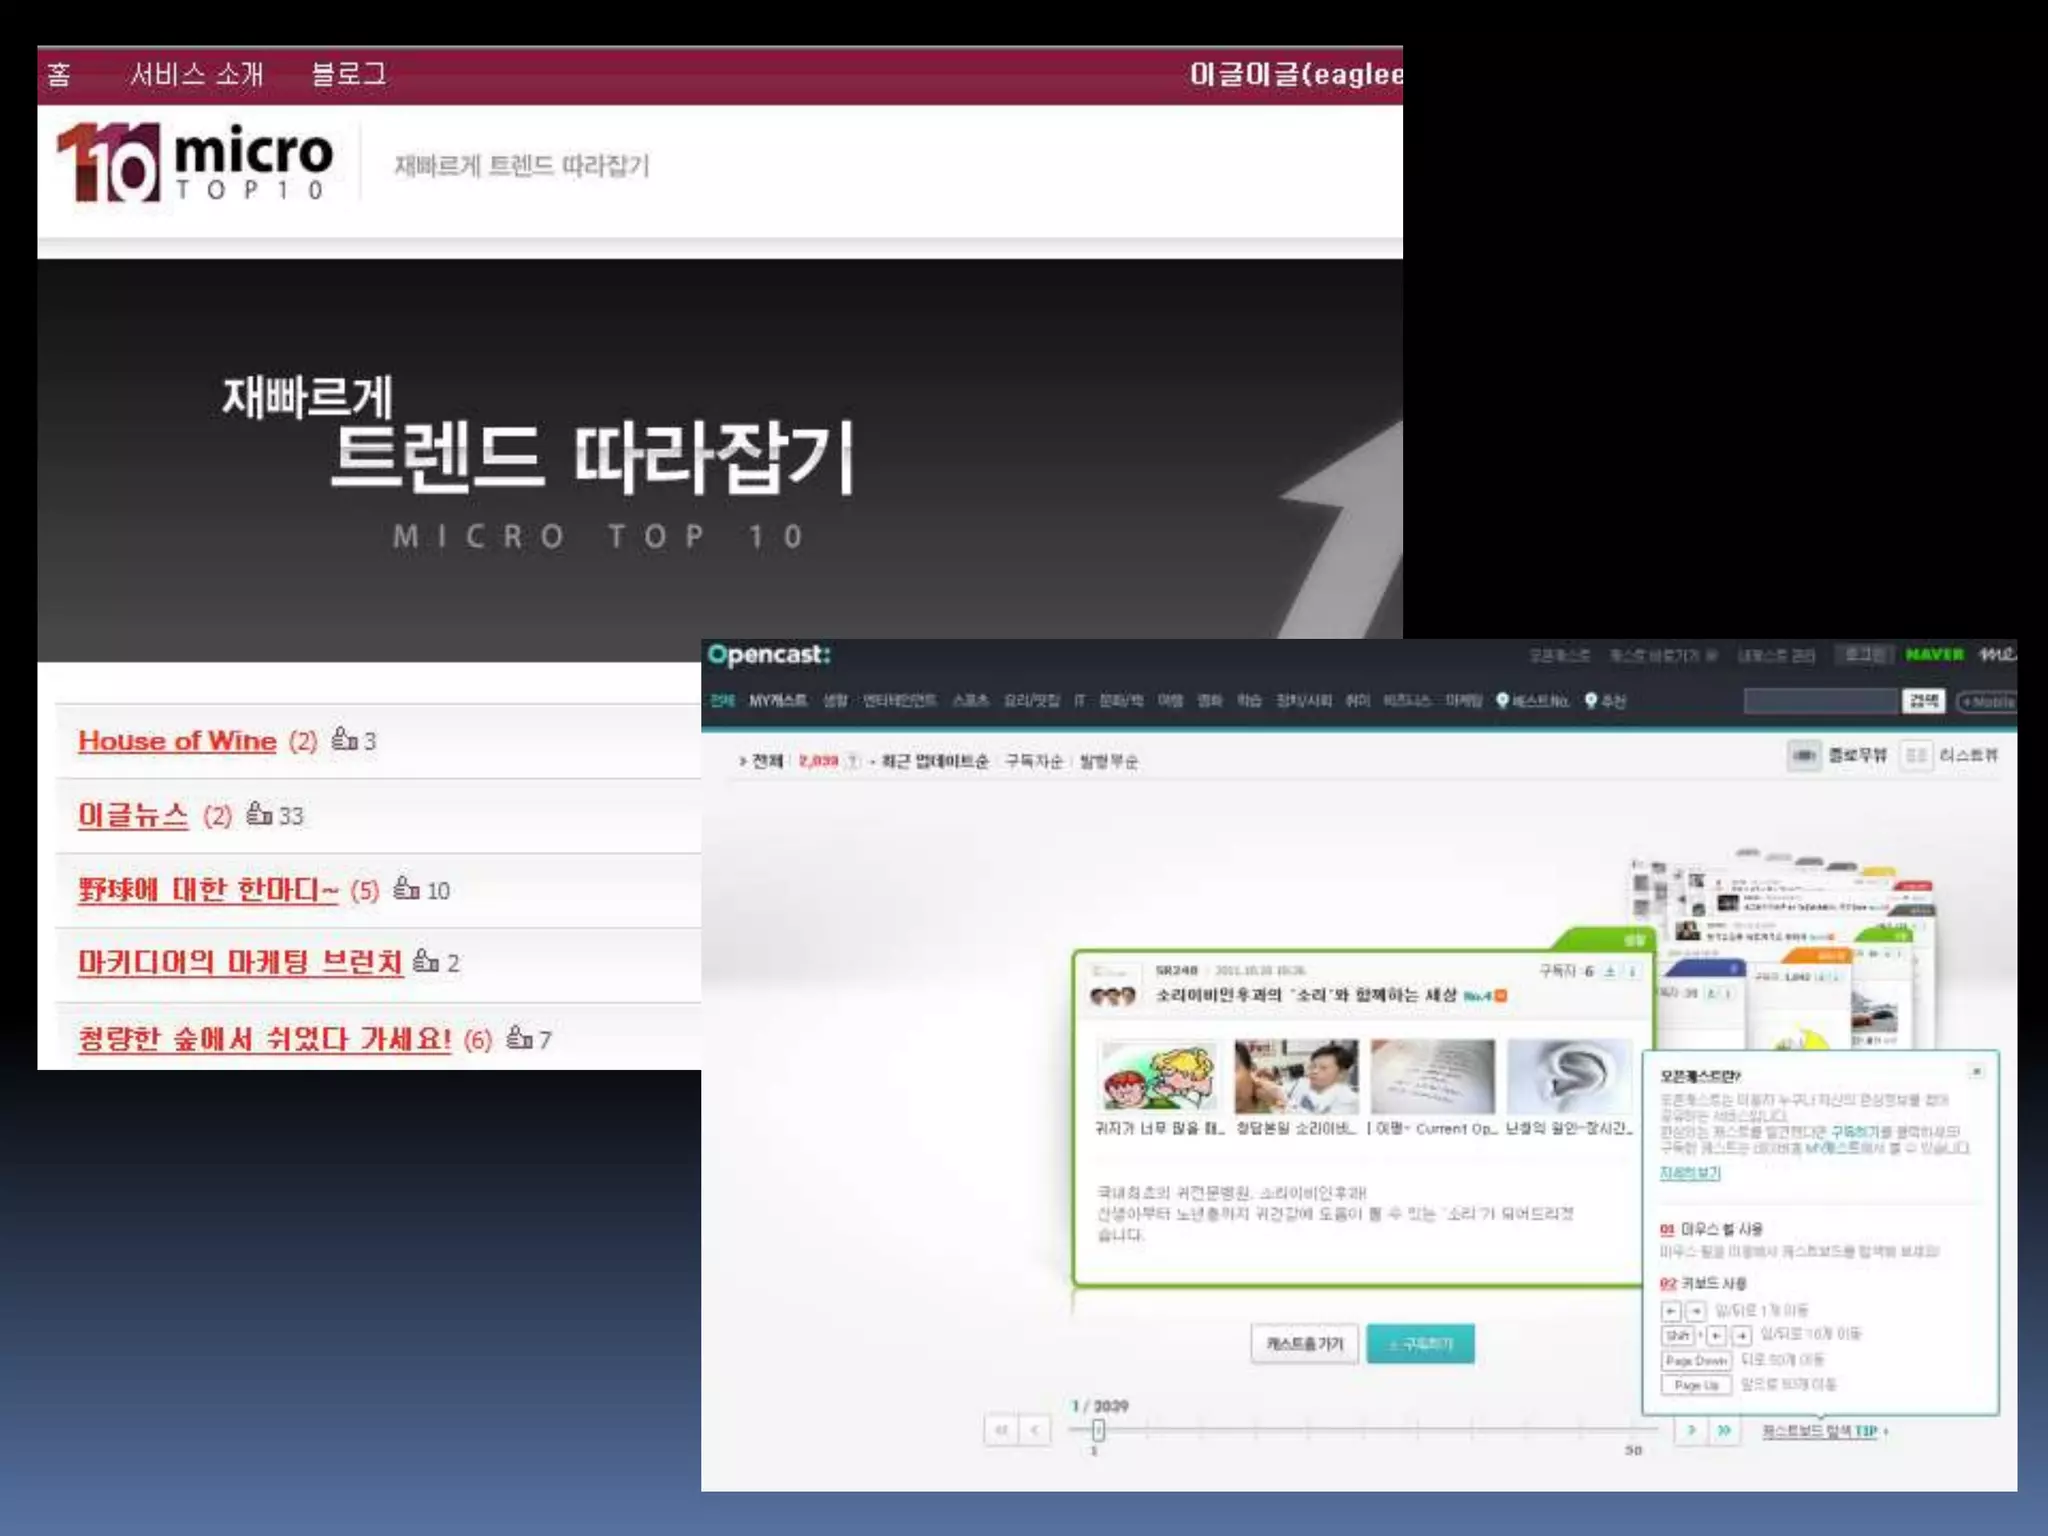Open the 캐스트보드 탐색 TIP expander

point(1824,1431)
